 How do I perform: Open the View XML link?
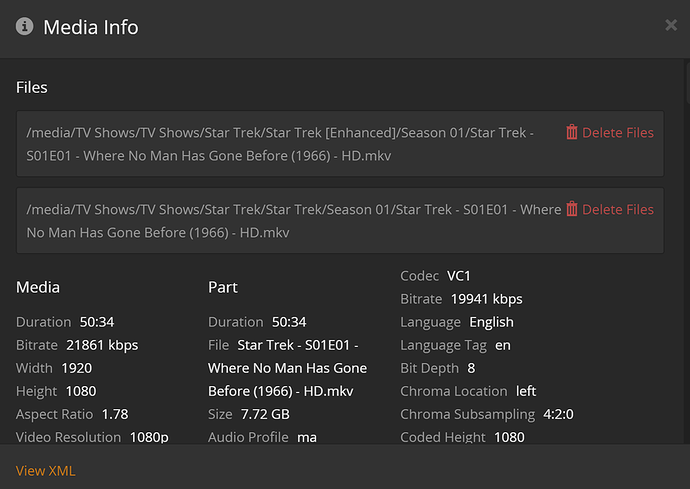(45, 470)
